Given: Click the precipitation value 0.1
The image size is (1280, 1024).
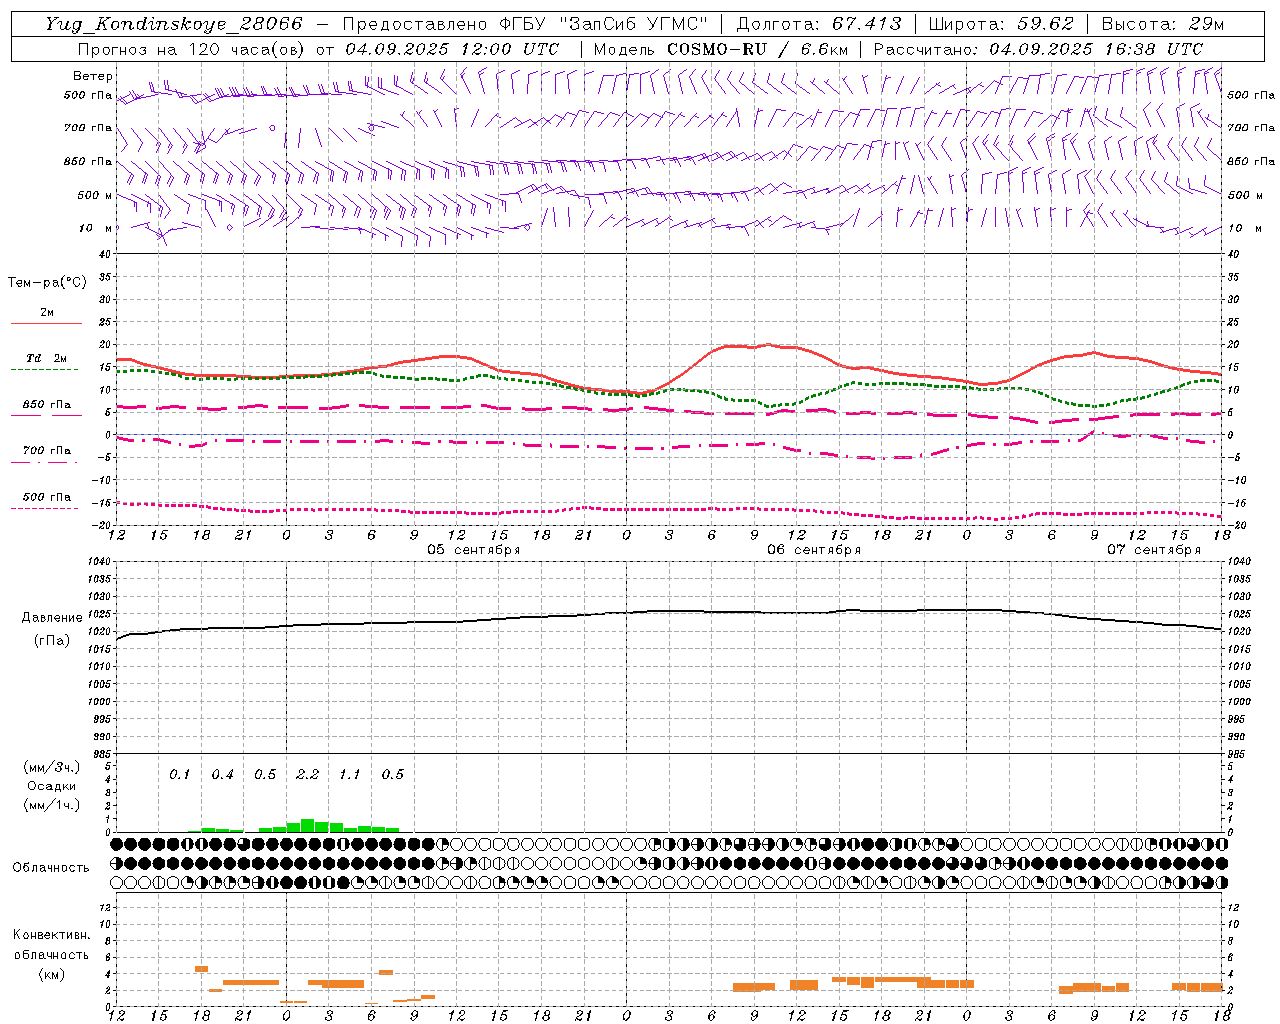Looking at the screenshot, I should click(x=179, y=775).
